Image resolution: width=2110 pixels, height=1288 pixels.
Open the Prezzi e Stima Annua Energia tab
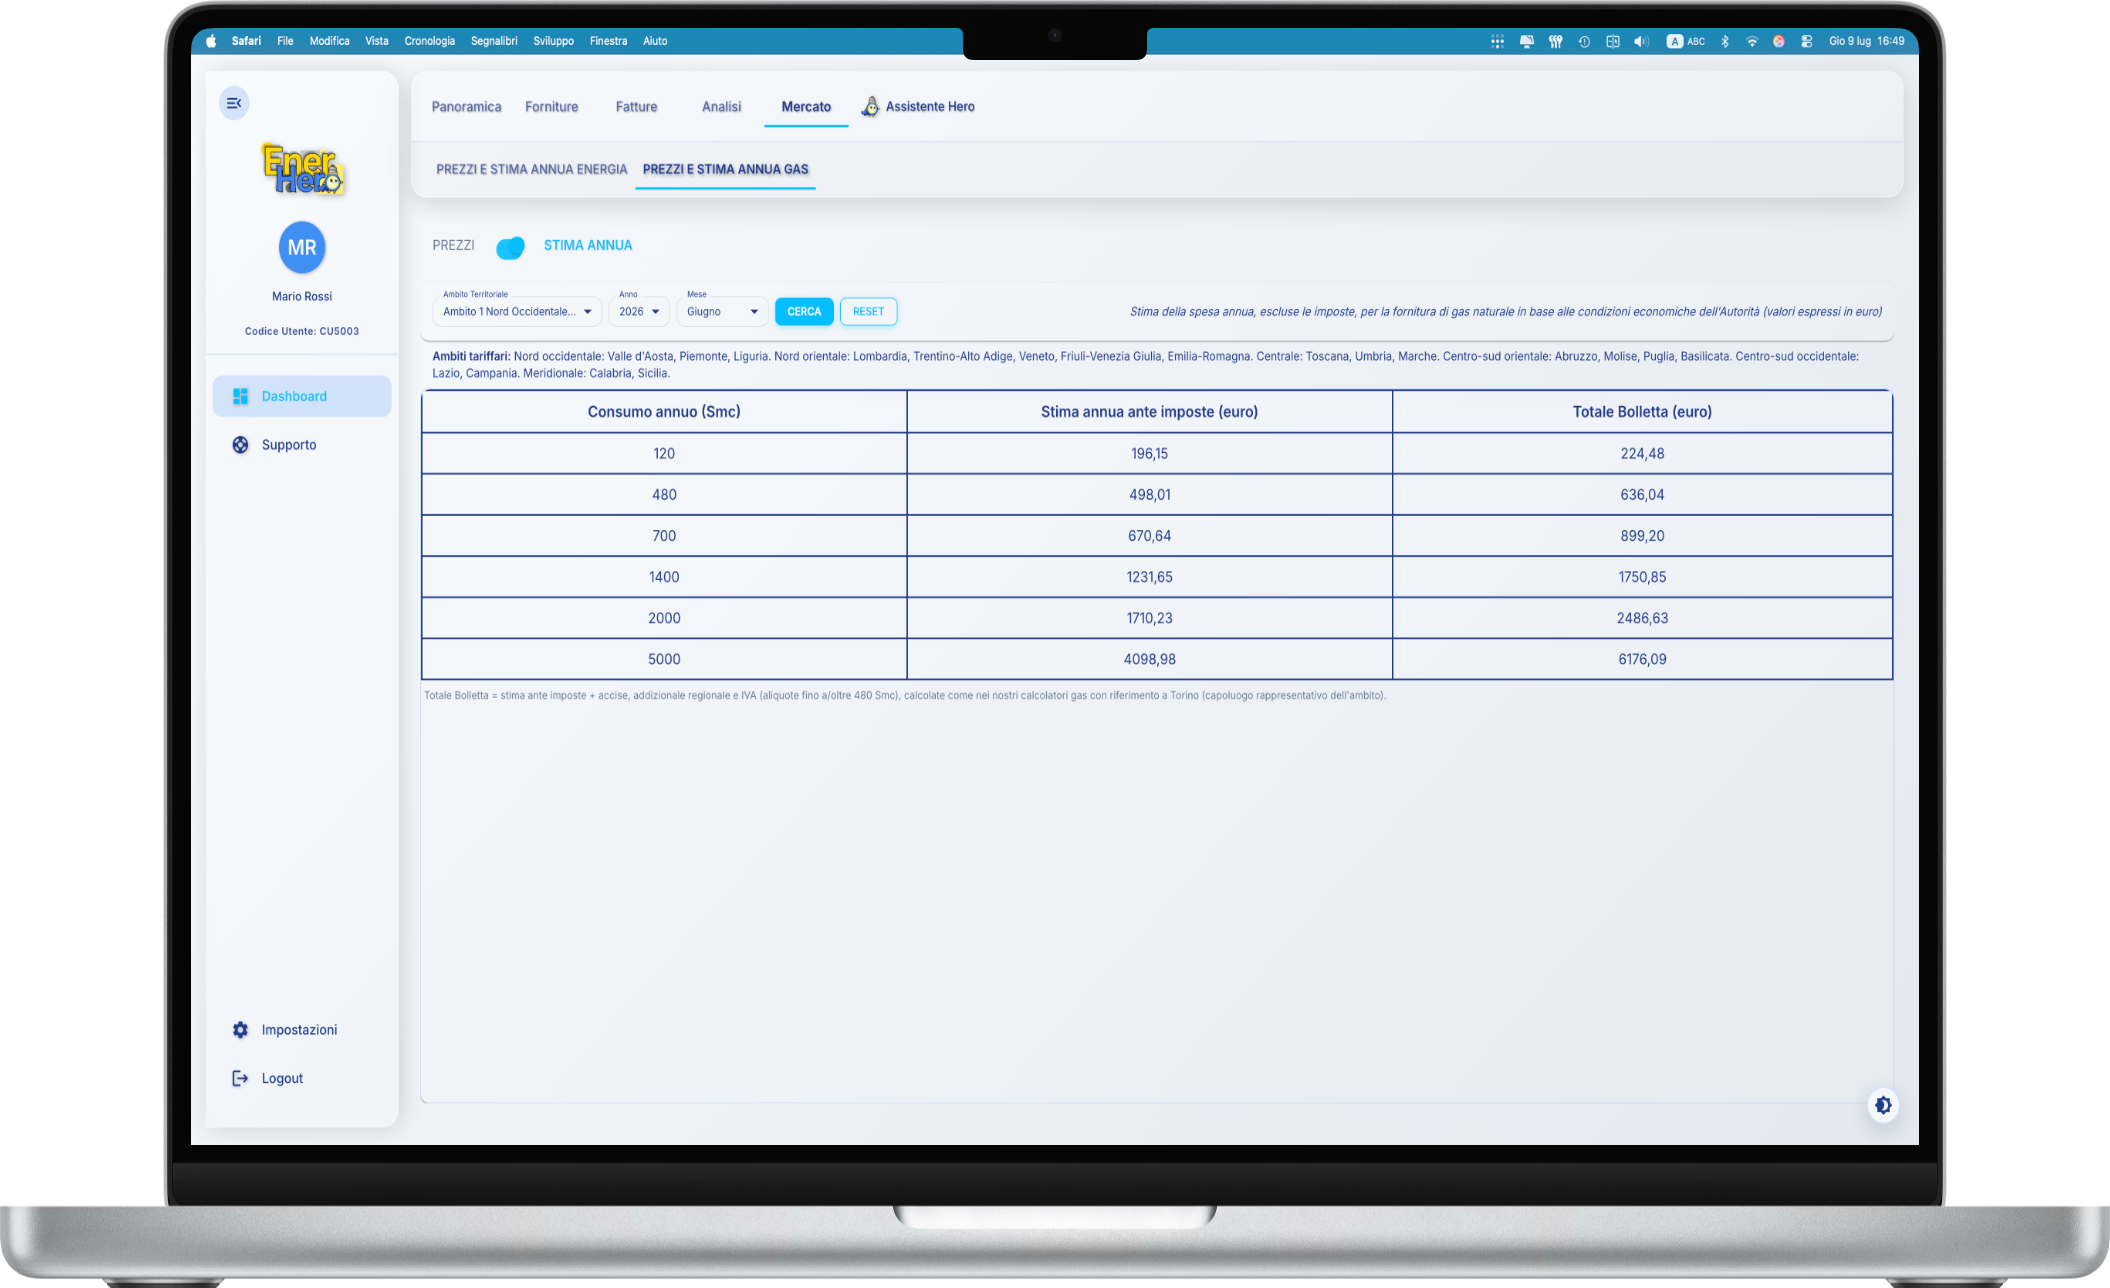532,169
